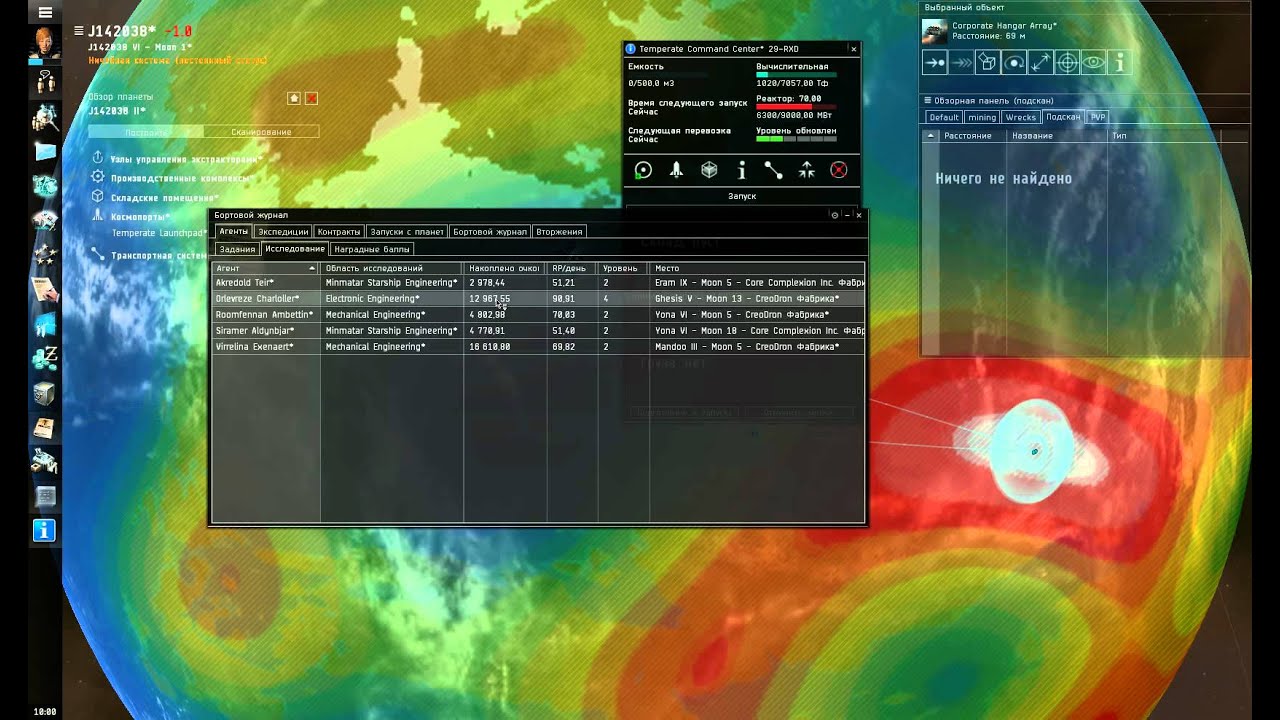Open the Вторжения tab
Viewport: 1280px width, 720px height.
click(559, 232)
